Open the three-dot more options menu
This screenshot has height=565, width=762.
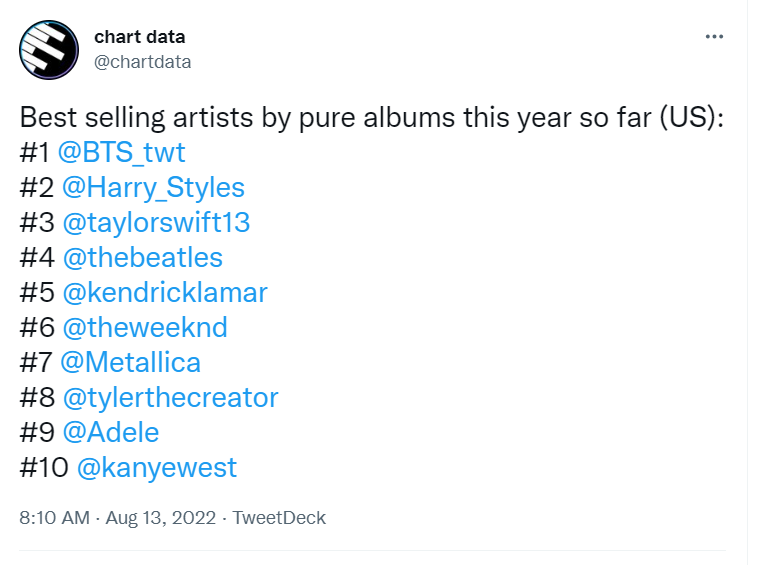[714, 36]
